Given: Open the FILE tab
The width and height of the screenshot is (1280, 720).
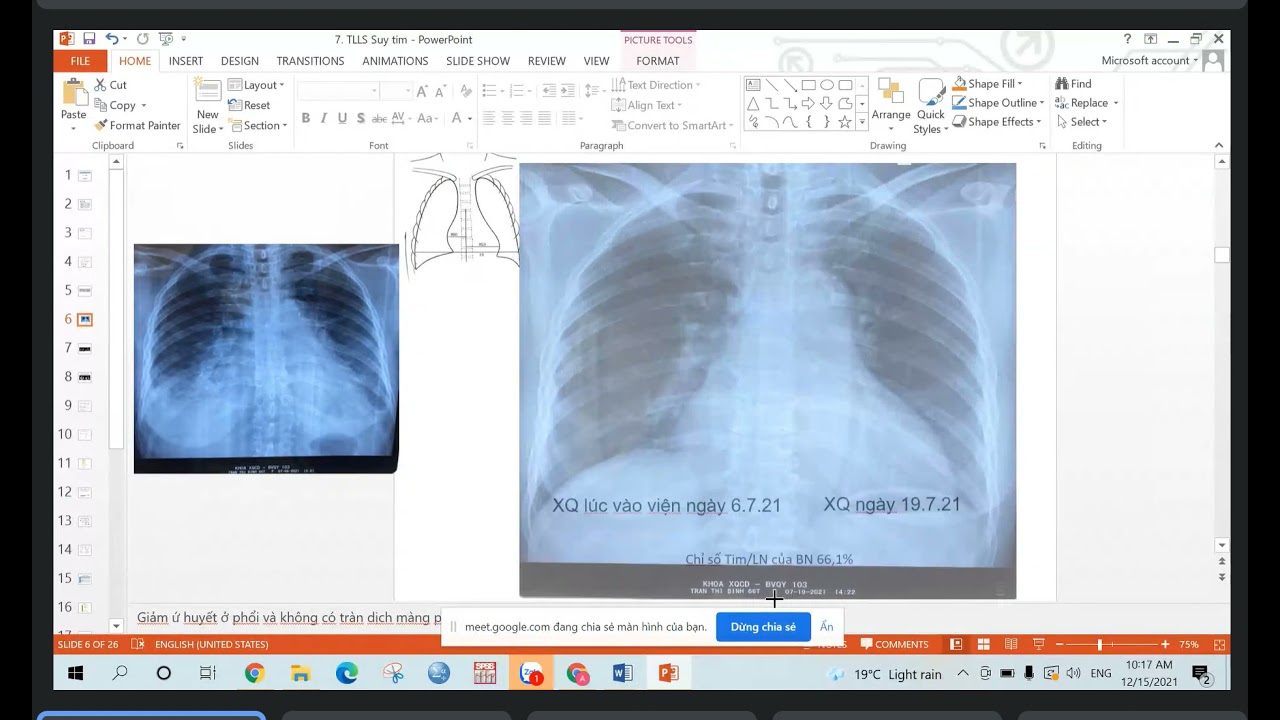Looking at the screenshot, I should (x=80, y=61).
